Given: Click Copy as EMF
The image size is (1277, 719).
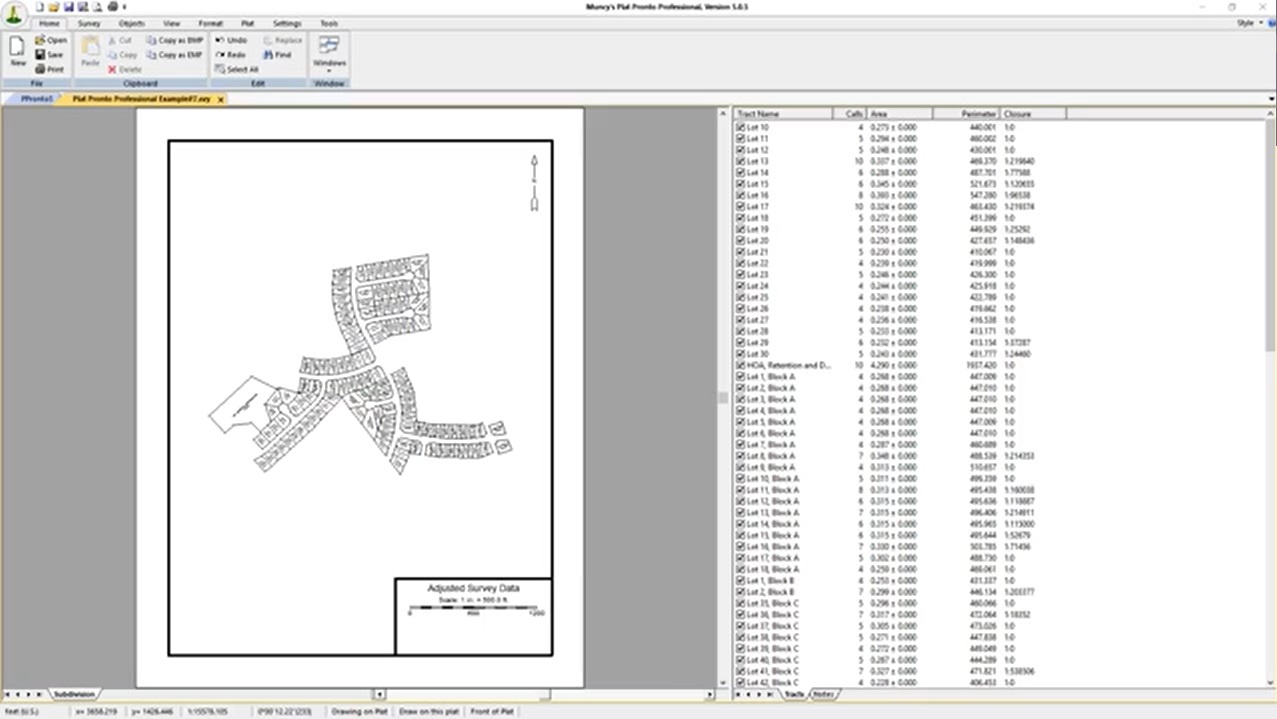Looking at the screenshot, I should point(174,55).
